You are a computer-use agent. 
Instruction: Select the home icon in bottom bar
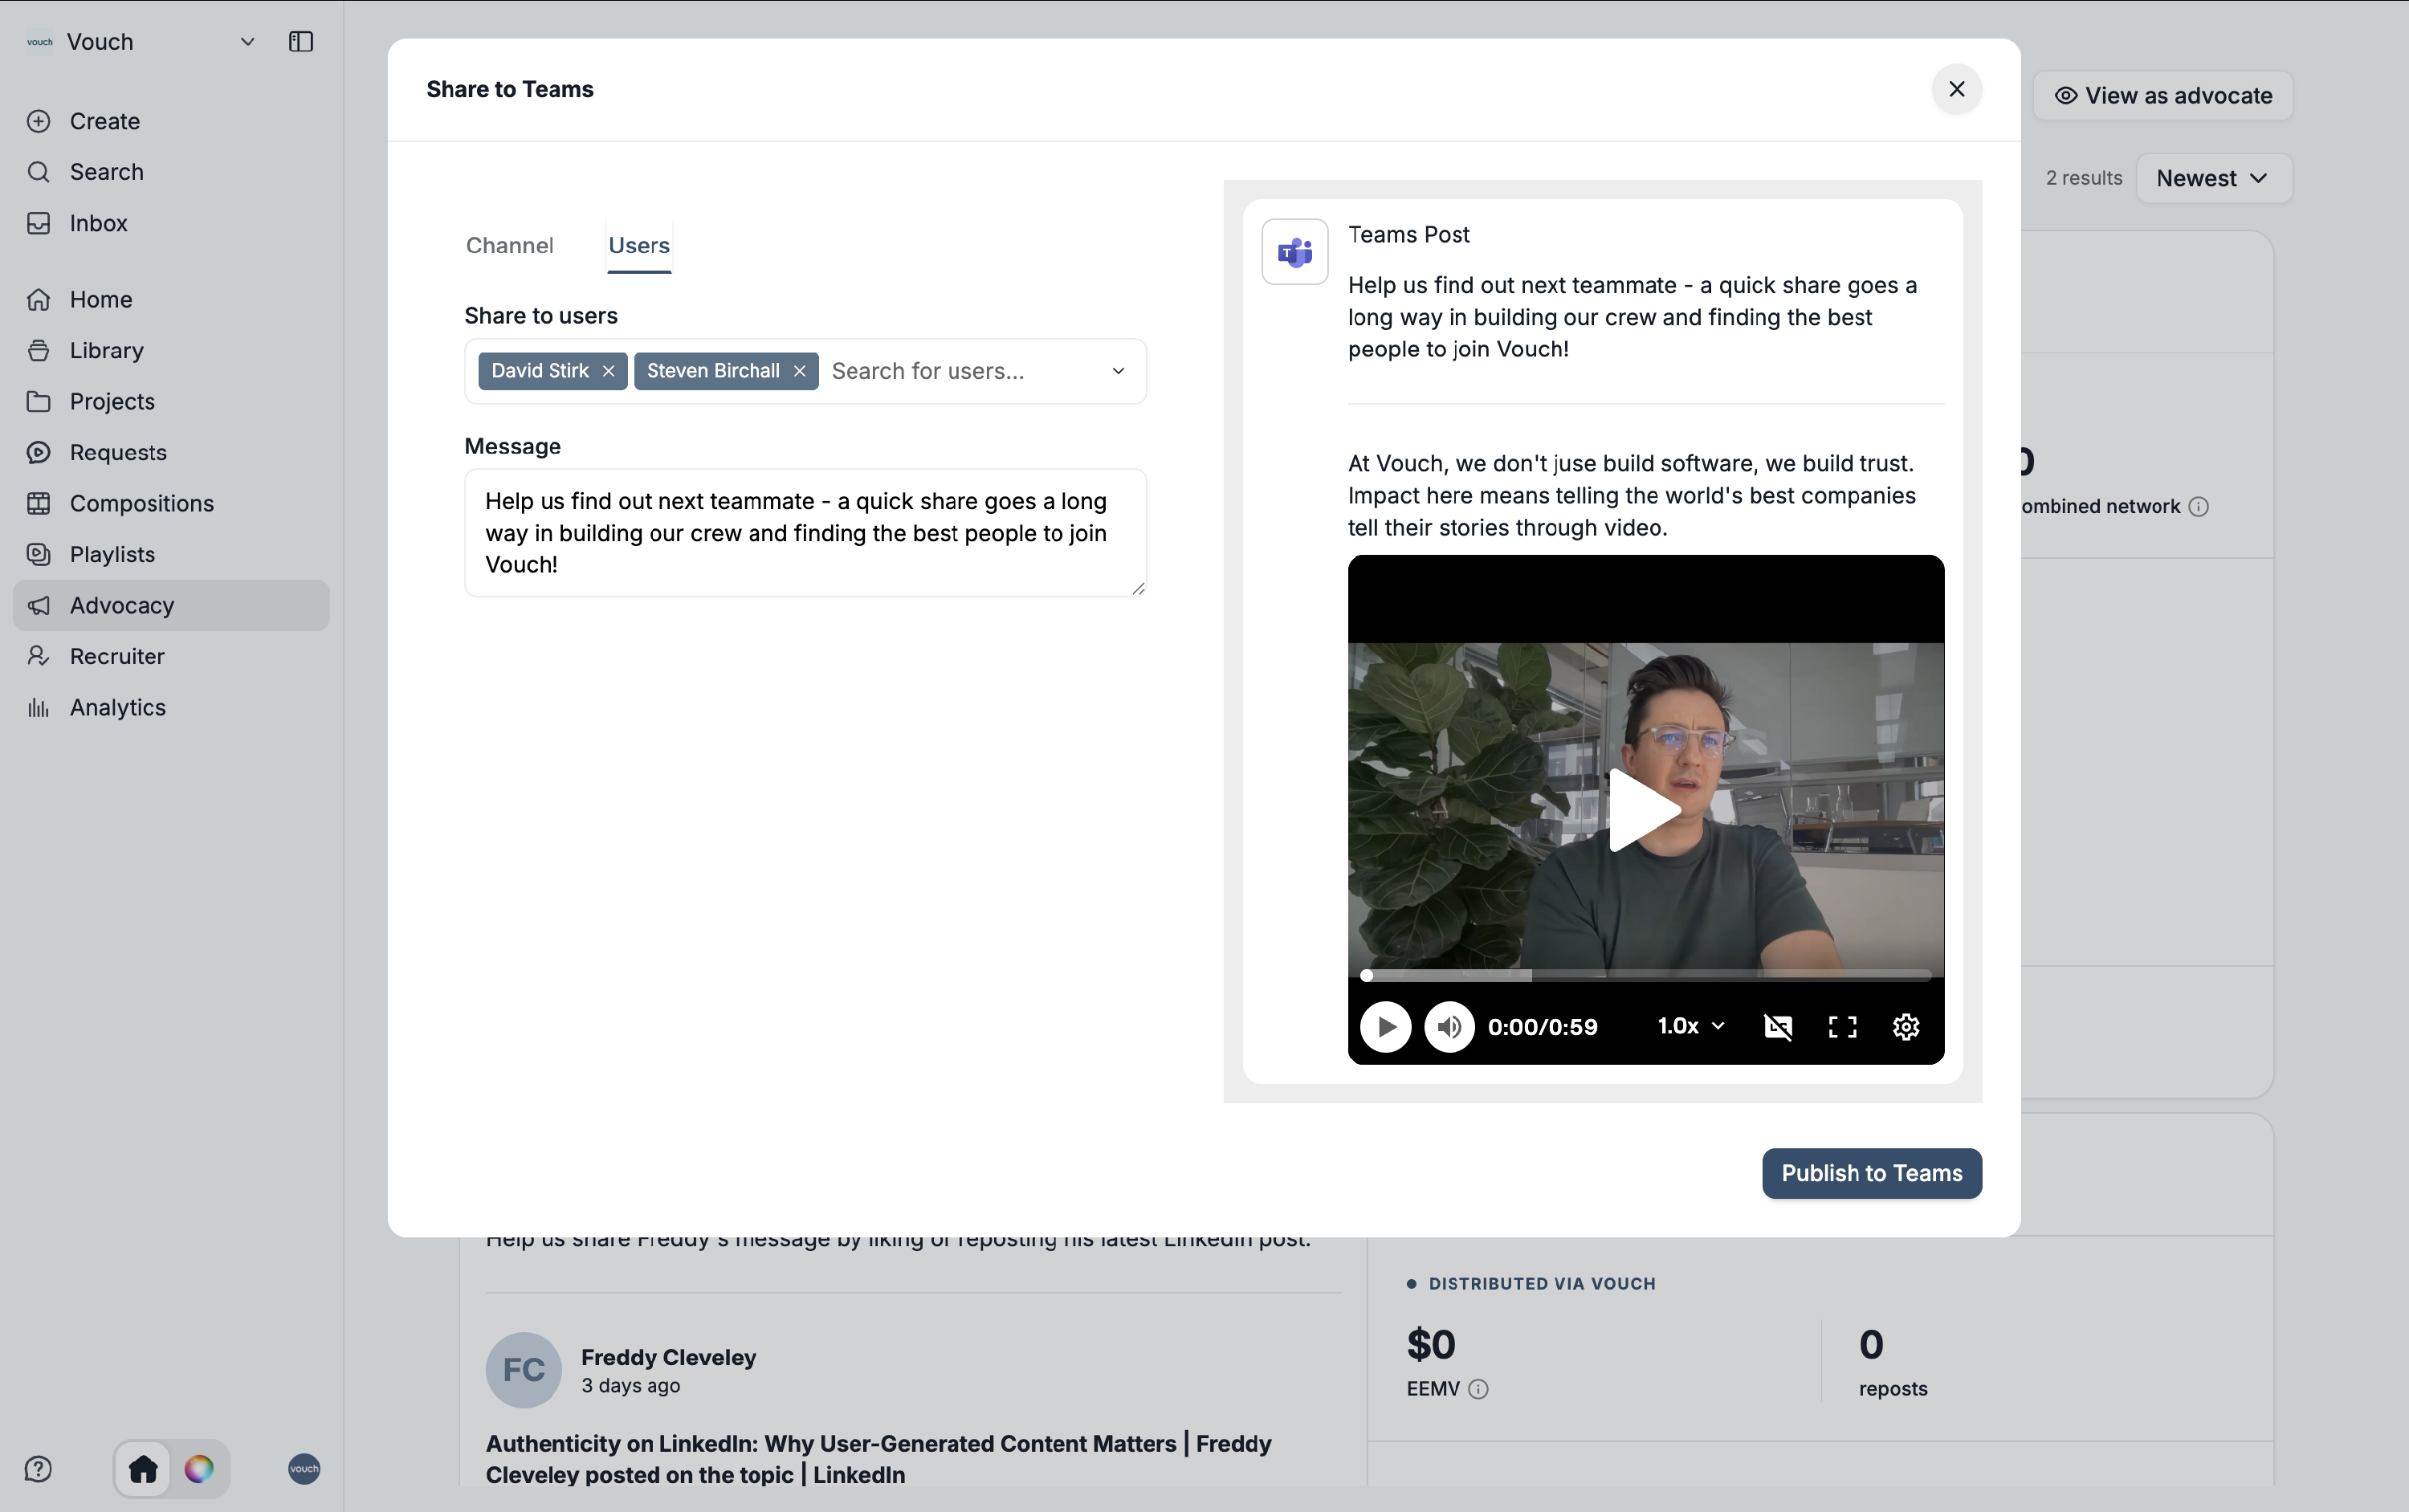coord(143,1469)
